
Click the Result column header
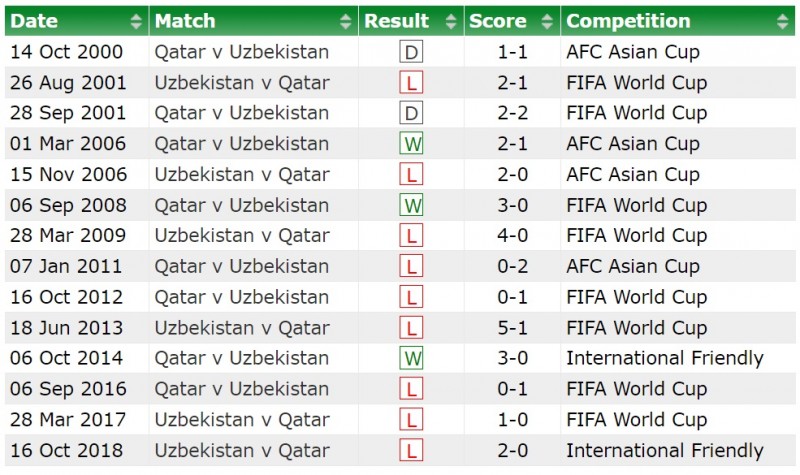pos(396,21)
